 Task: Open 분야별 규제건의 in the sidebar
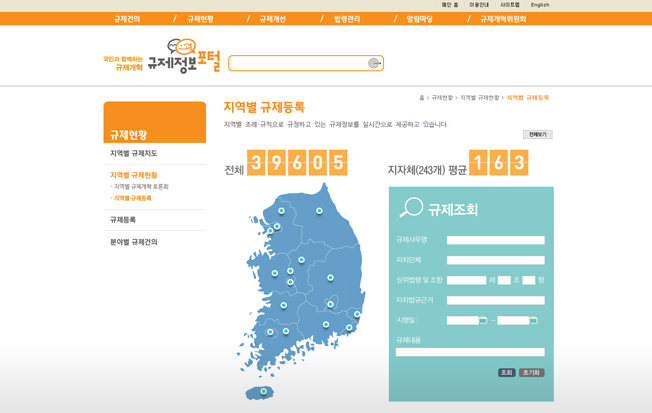[x=133, y=242]
